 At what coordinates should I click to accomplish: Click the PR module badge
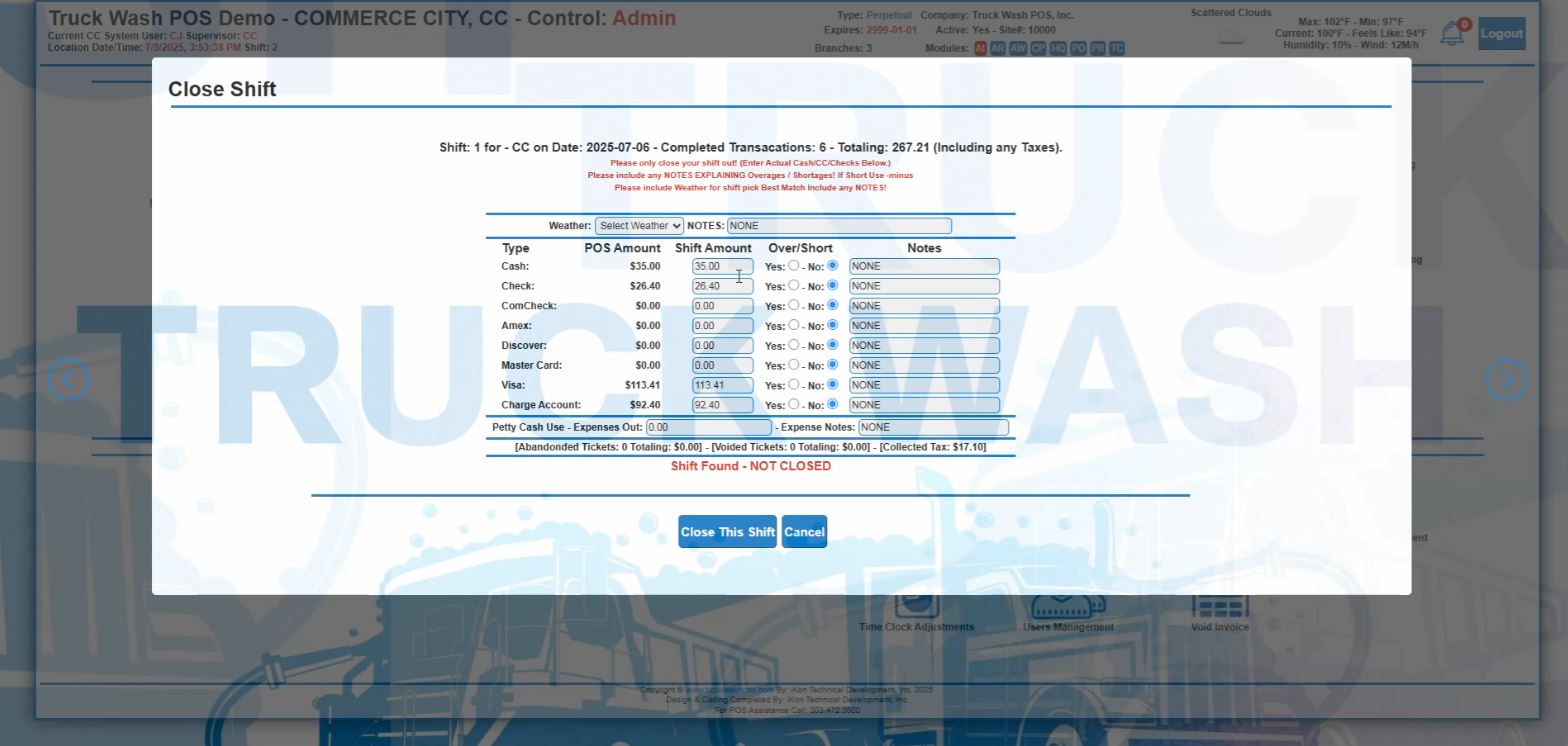click(1098, 48)
